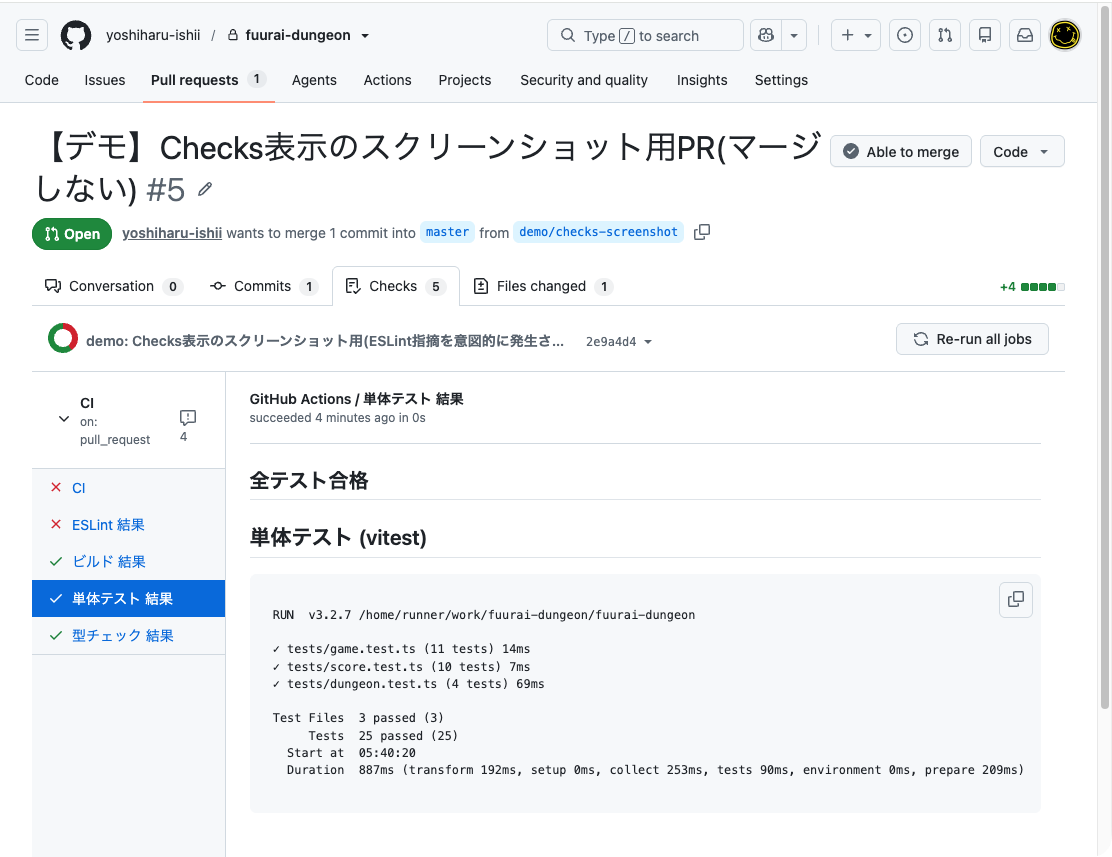The width and height of the screenshot is (1112, 857).
Task: Open the Pull requests tab
Action: (208, 80)
